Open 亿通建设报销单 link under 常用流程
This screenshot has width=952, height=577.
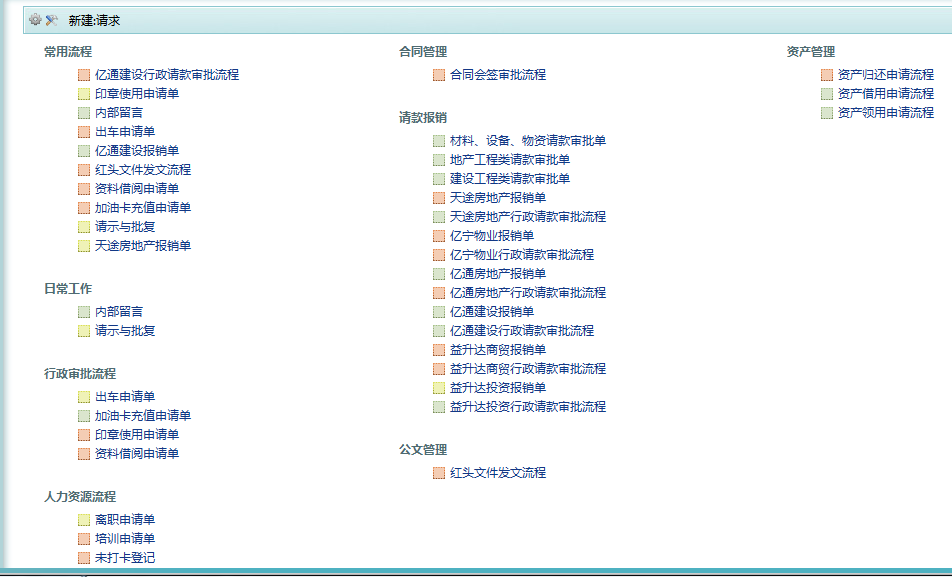pyautogui.click(x=137, y=151)
